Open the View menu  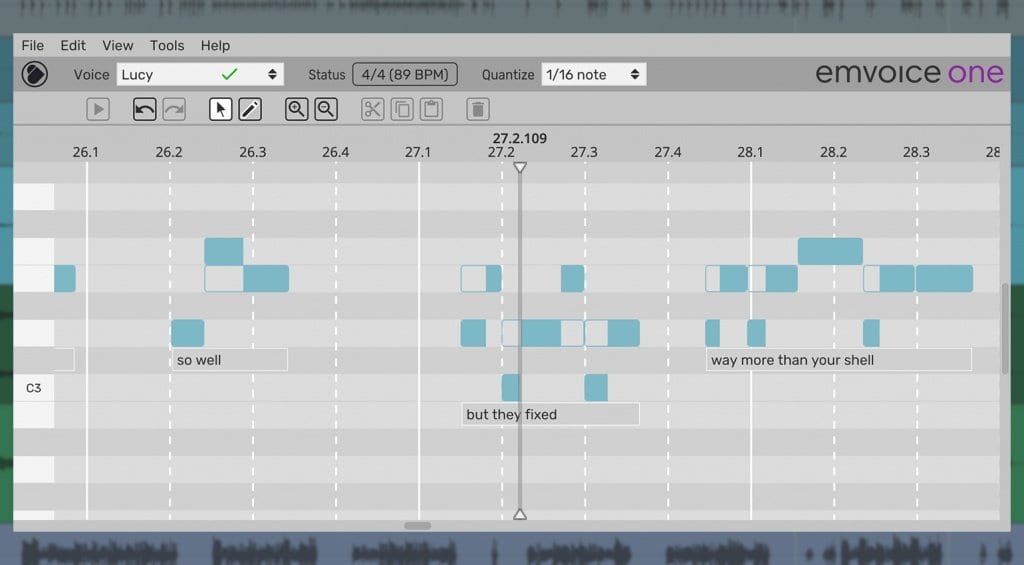(x=118, y=46)
